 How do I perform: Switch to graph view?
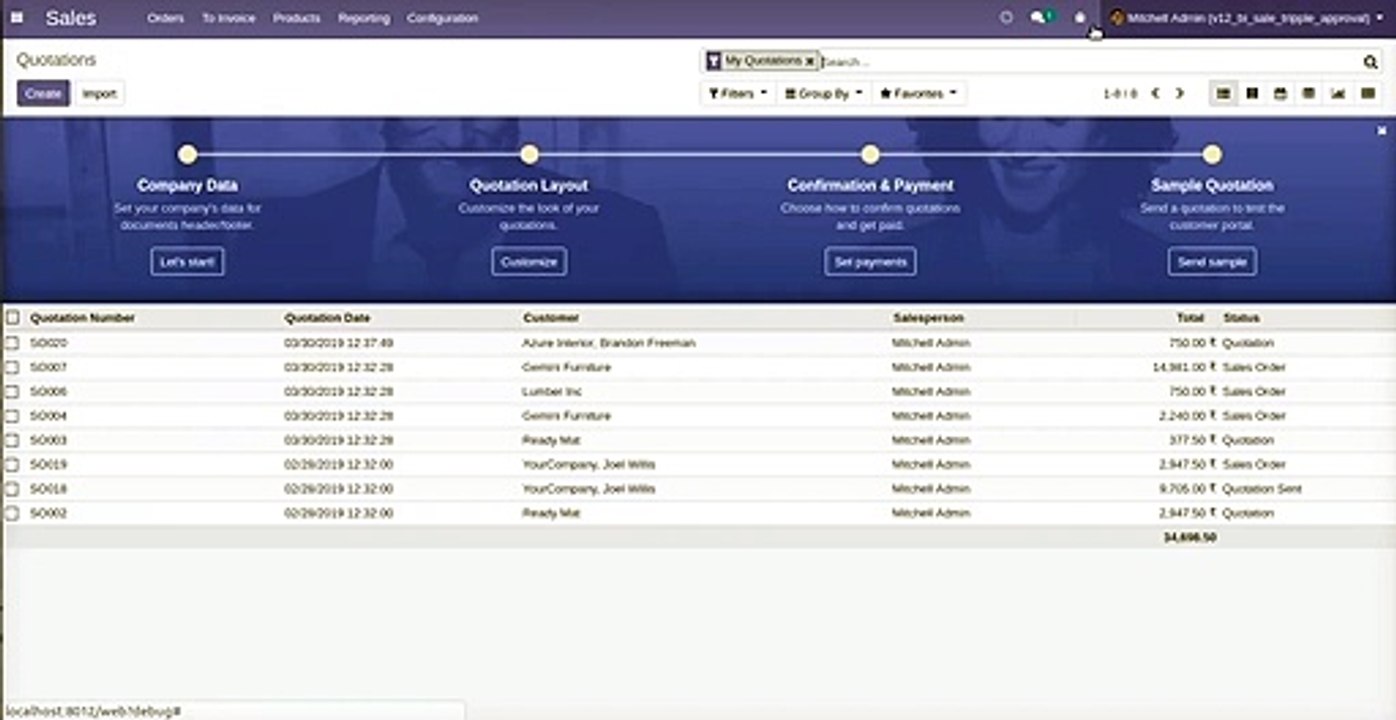pyautogui.click(x=1337, y=93)
